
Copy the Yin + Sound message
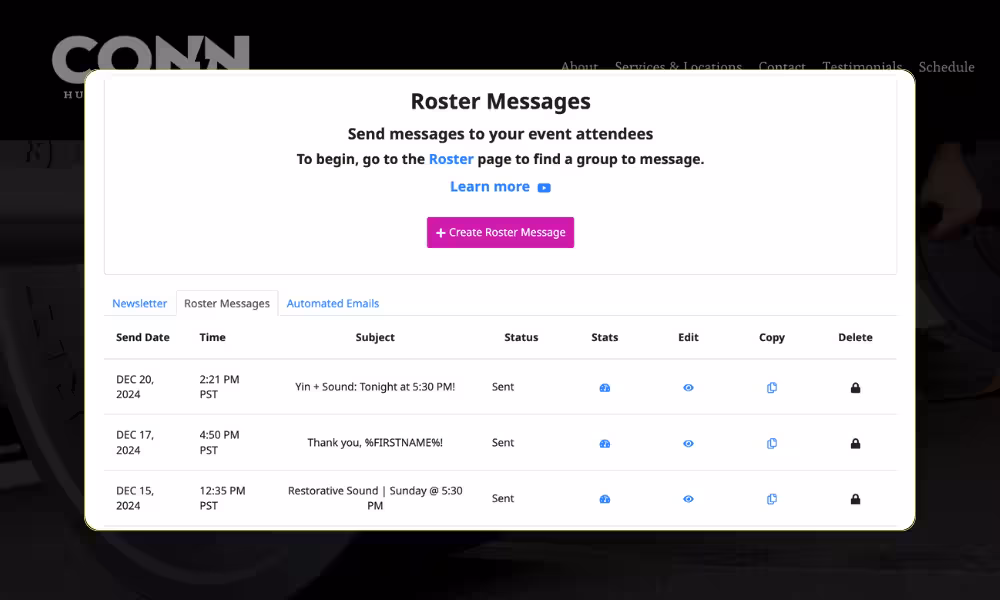[771, 387]
